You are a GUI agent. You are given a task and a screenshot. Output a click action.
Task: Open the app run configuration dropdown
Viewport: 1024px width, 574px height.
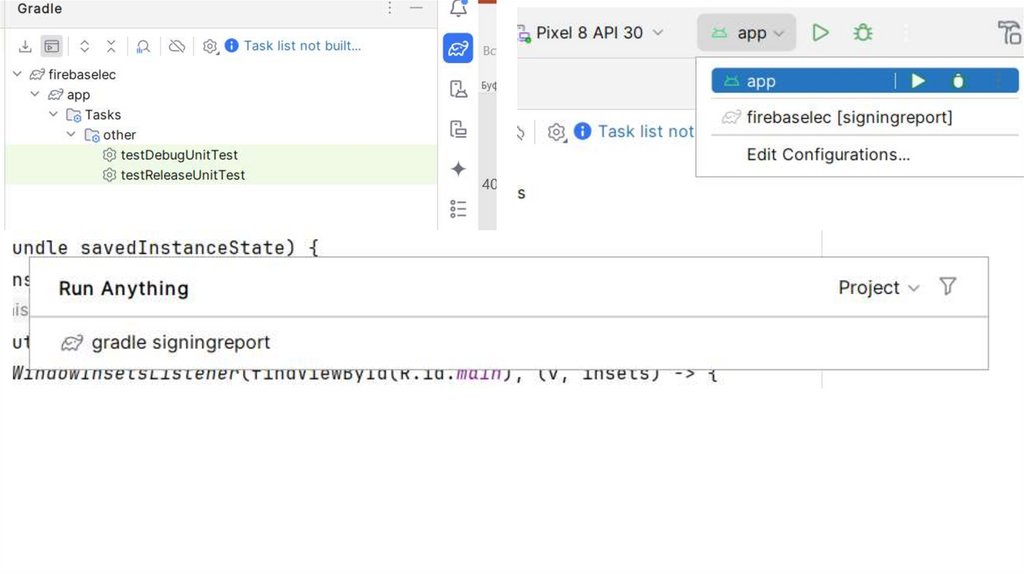pos(746,33)
